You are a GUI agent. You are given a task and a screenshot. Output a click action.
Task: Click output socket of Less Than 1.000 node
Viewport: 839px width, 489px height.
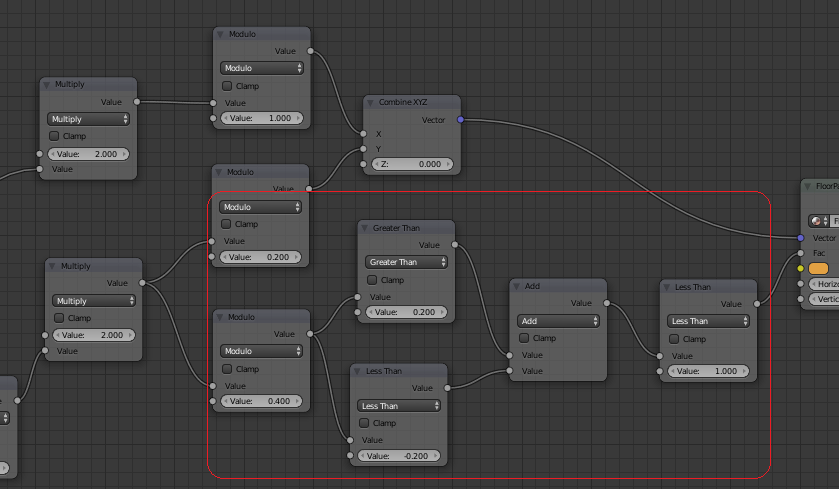(757, 304)
